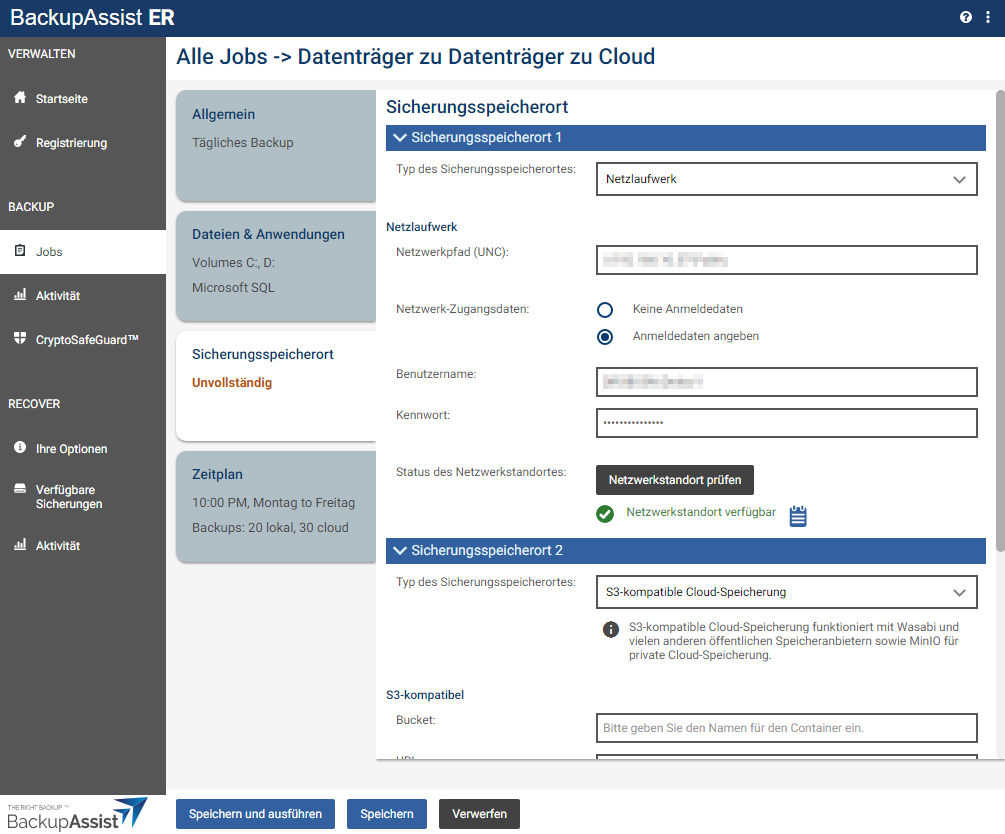Open the Netzlaufwerk storage type dropdown
This screenshot has width=1005, height=834.
(786, 180)
